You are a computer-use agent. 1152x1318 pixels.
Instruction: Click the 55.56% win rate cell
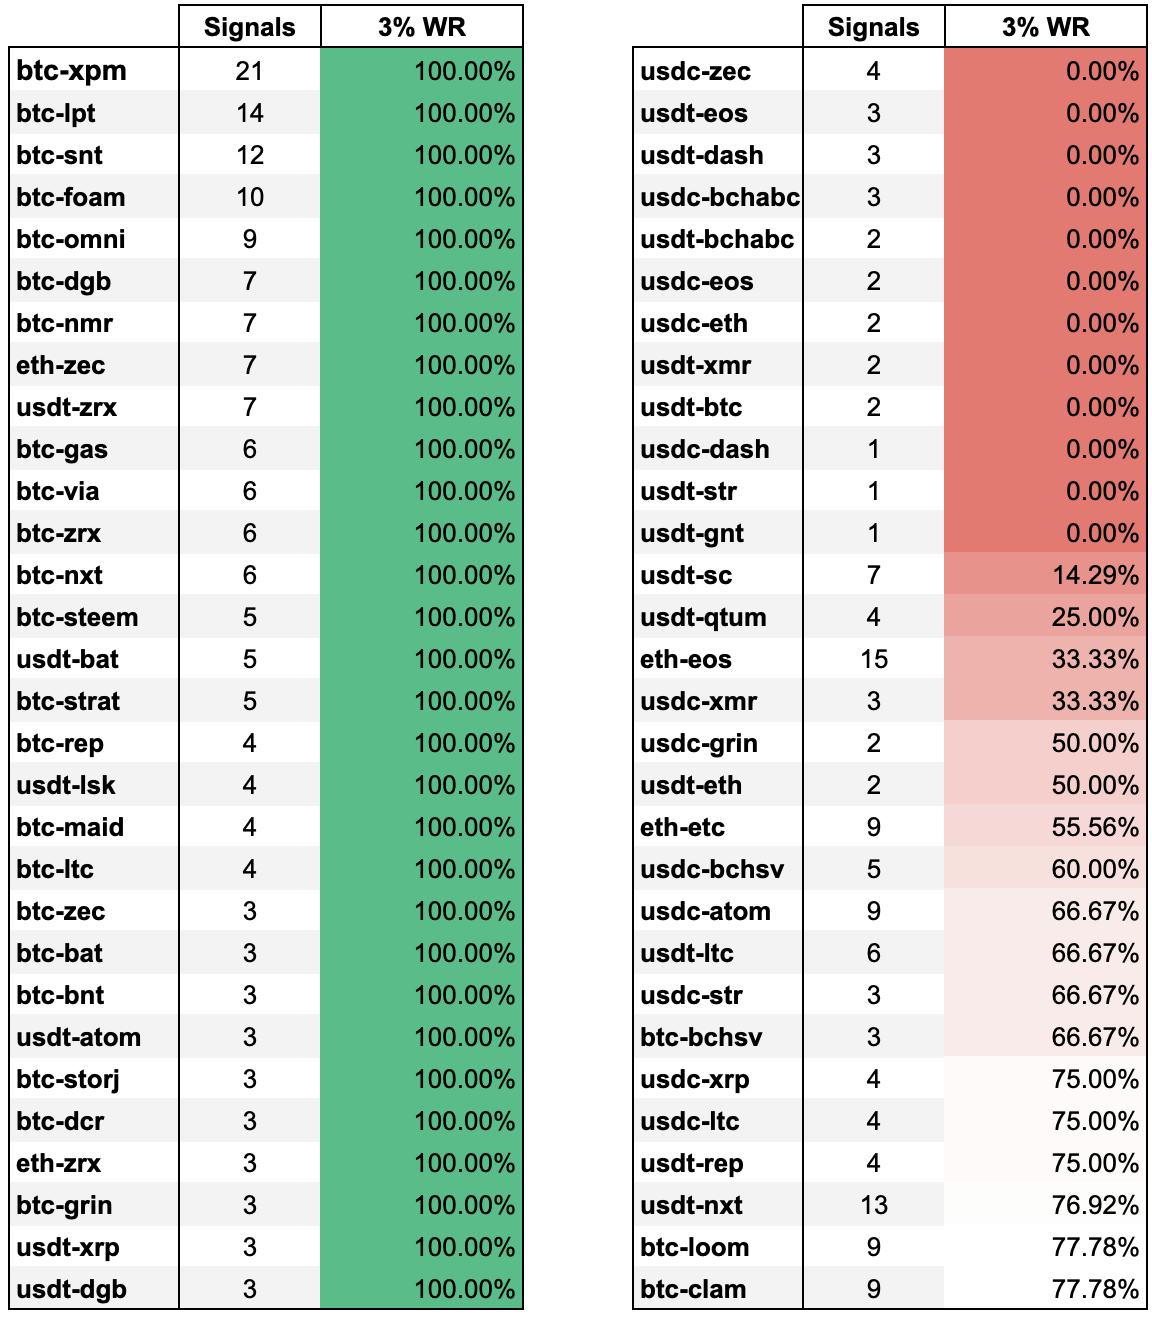tap(1045, 827)
